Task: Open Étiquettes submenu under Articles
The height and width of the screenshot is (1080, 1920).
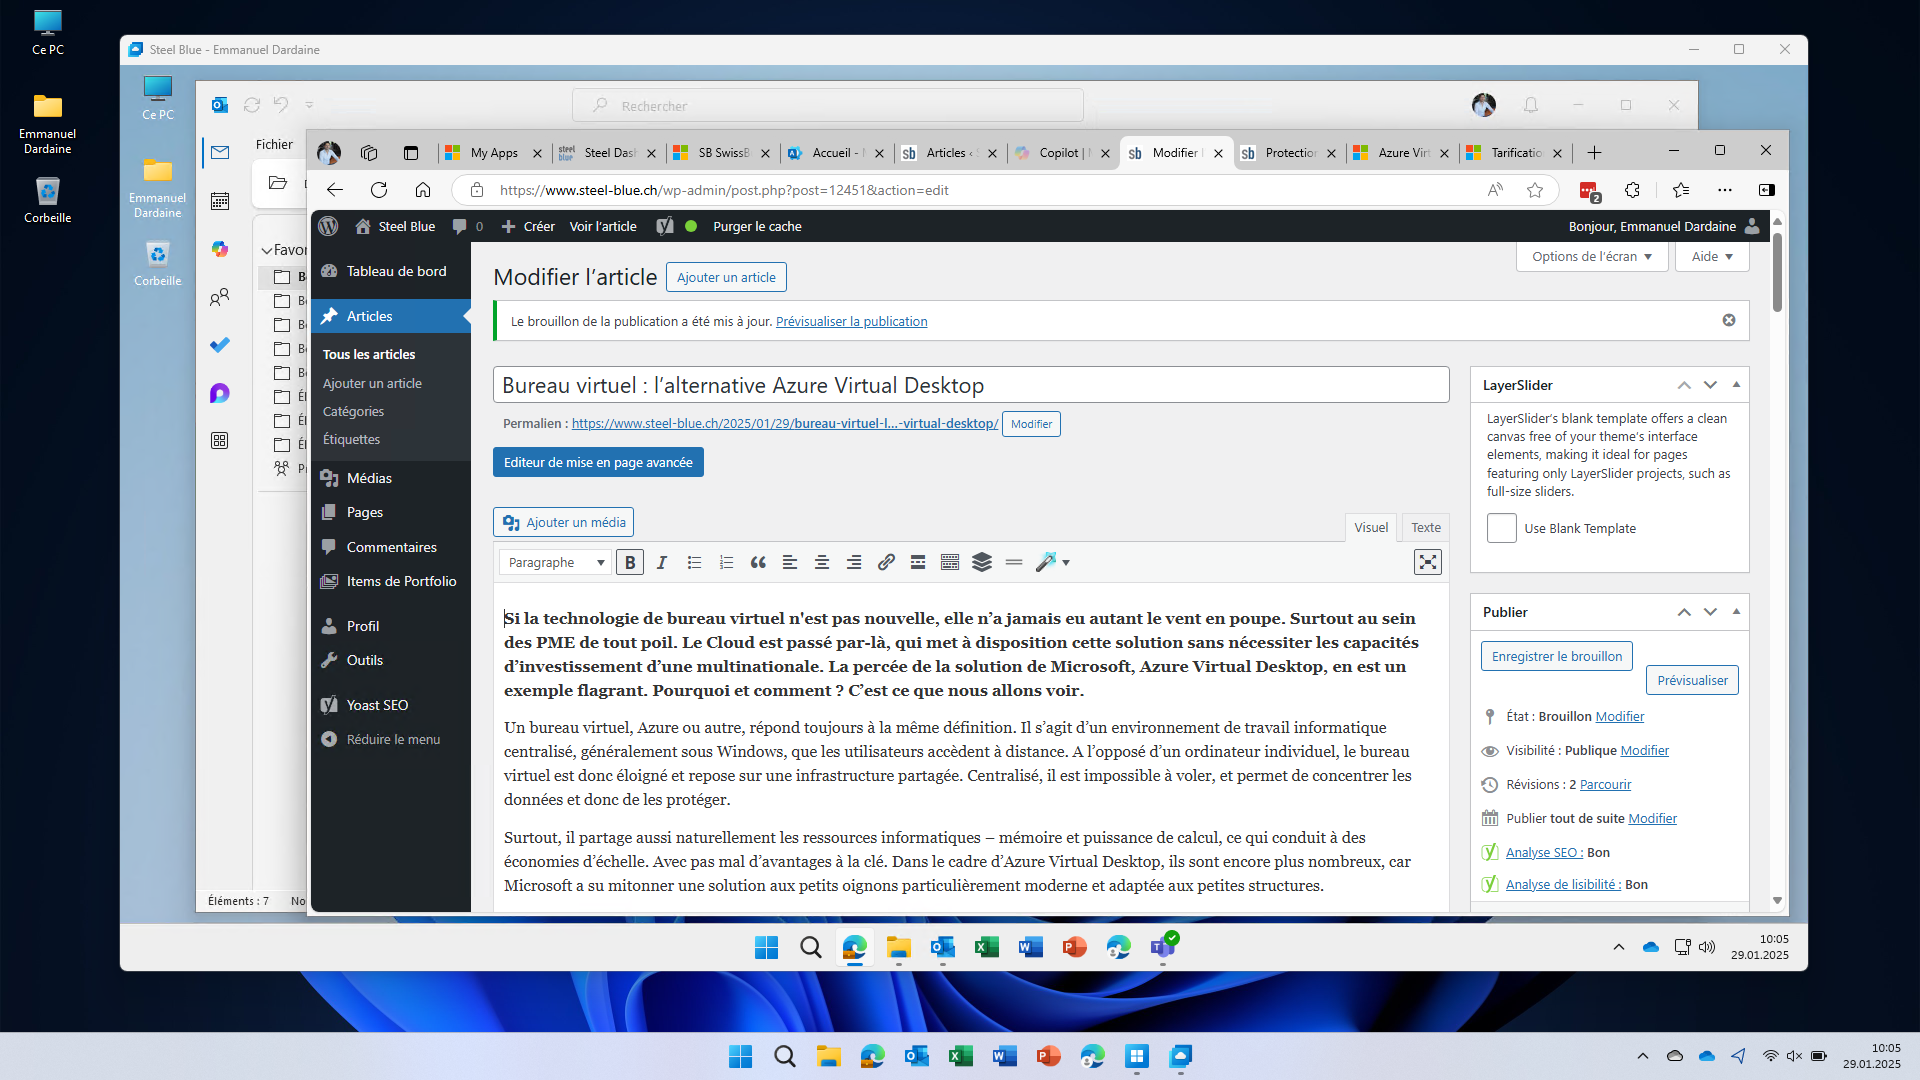Action: pyautogui.click(x=351, y=440)
